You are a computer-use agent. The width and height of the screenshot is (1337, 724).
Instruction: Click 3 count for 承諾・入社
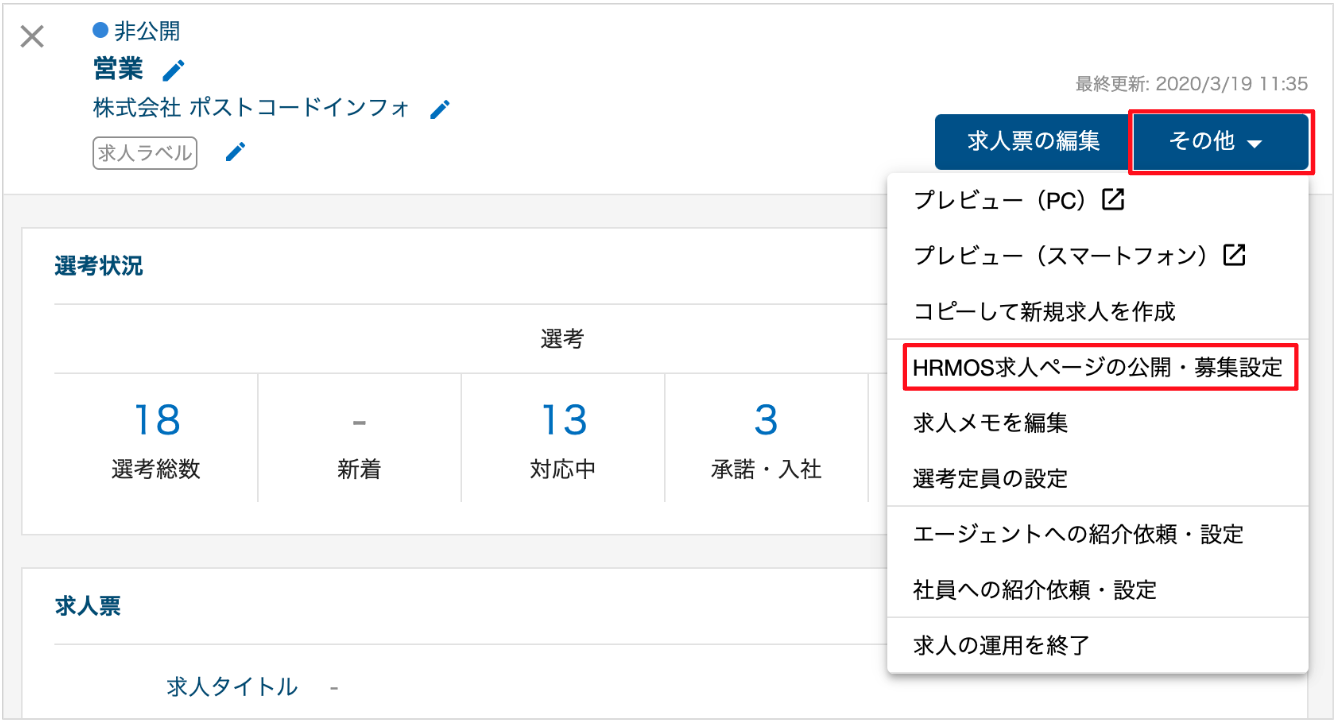[x=766, y=421]
